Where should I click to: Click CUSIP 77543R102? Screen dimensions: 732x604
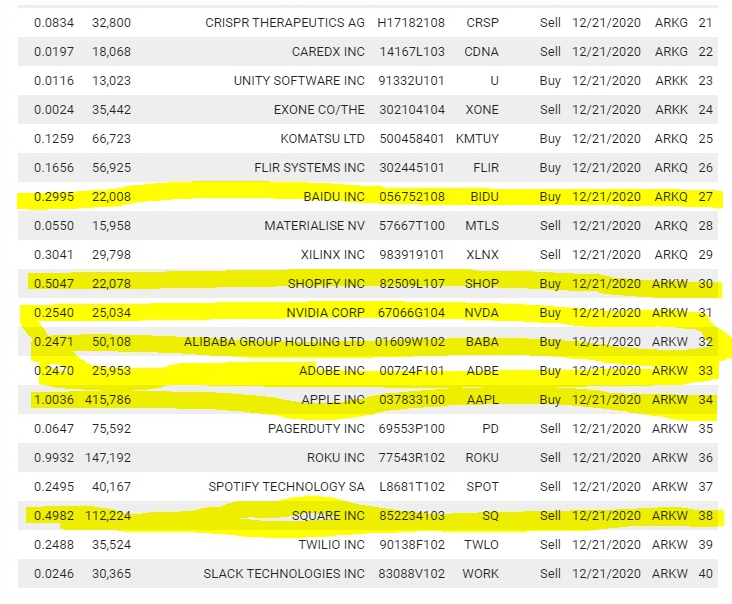(x=411, y=457)
